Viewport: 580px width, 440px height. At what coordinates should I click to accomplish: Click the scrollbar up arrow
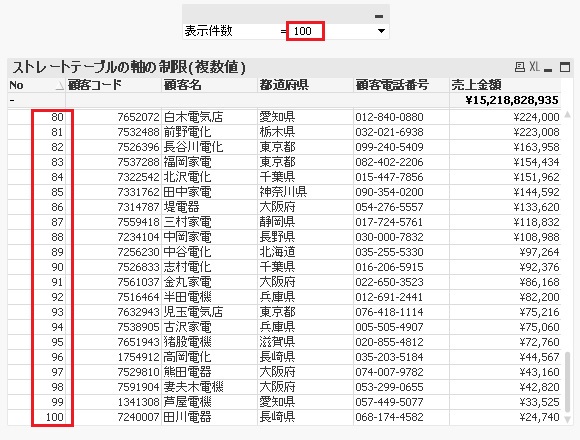567,115
